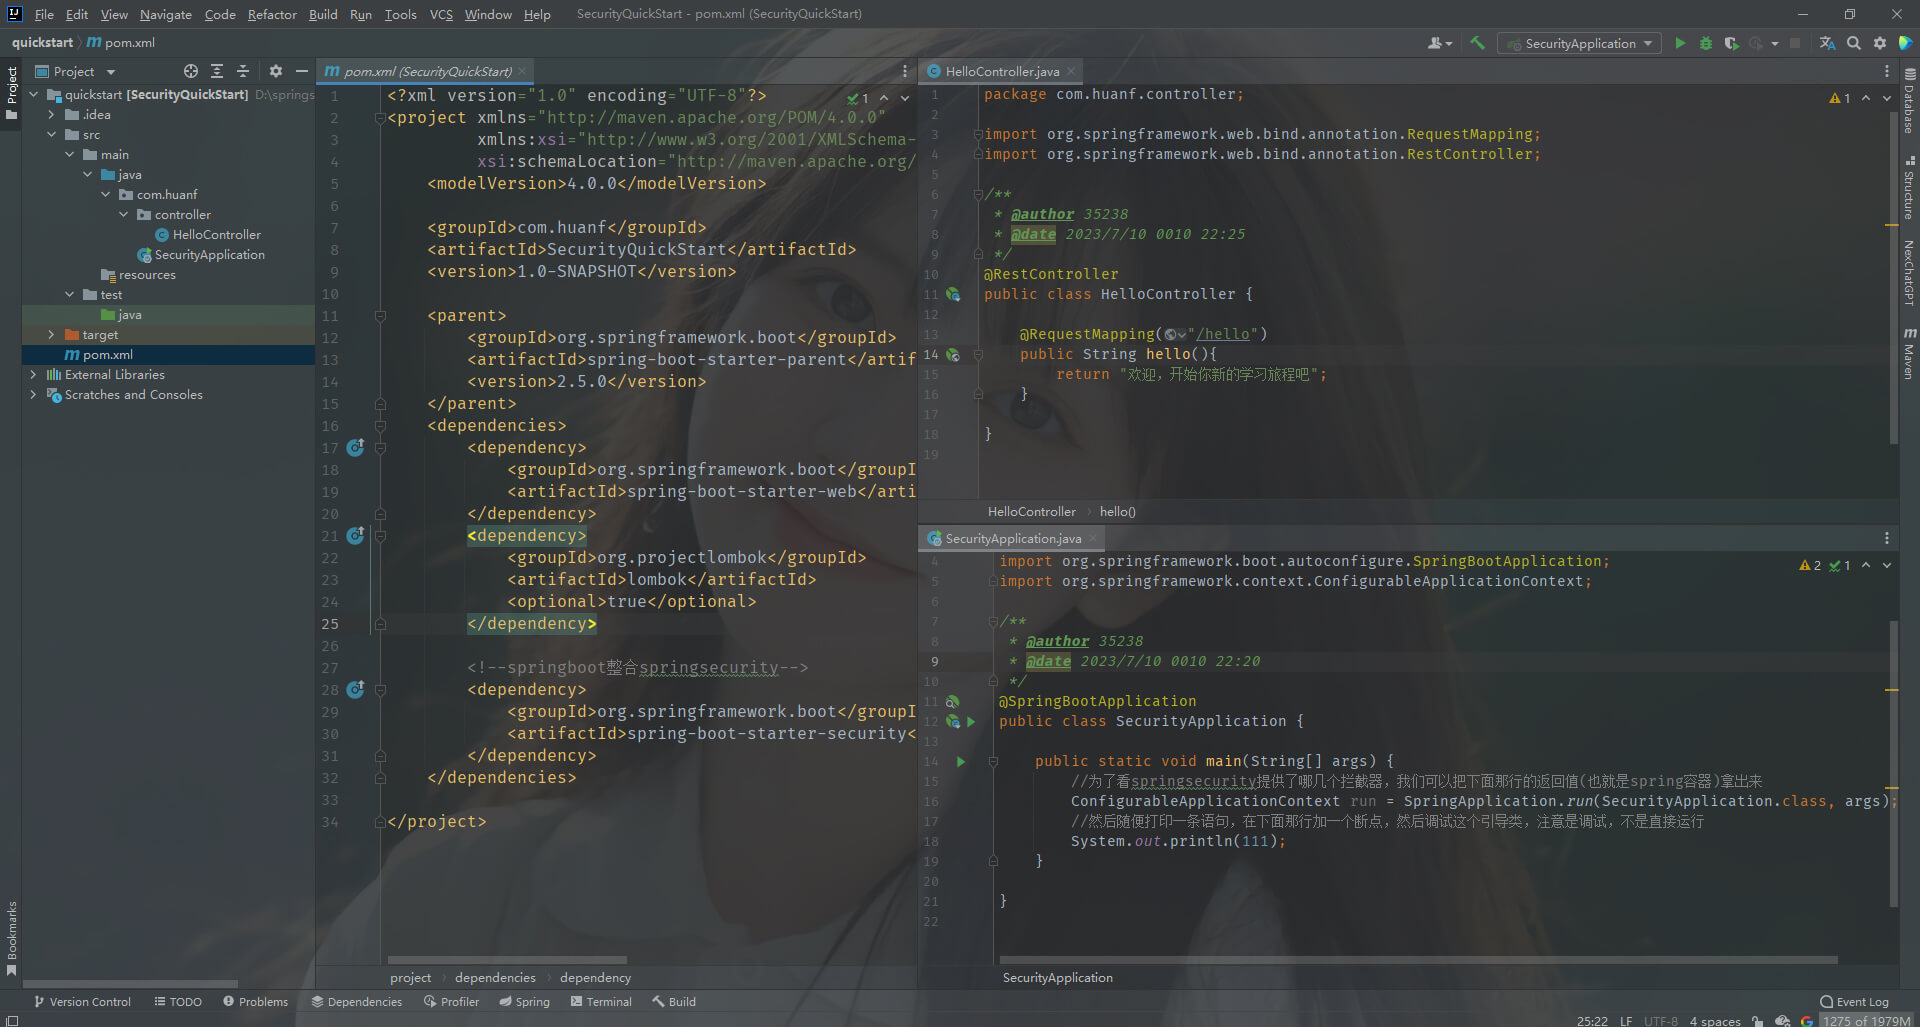Select HelloController in the project tree
This screenshot has height=1027, width=1920.
216,234
